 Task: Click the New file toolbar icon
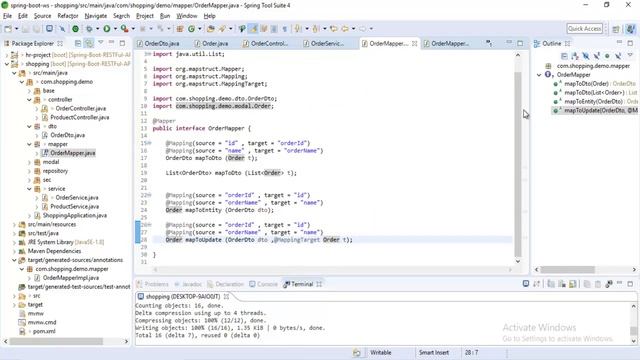coord(8,29)
